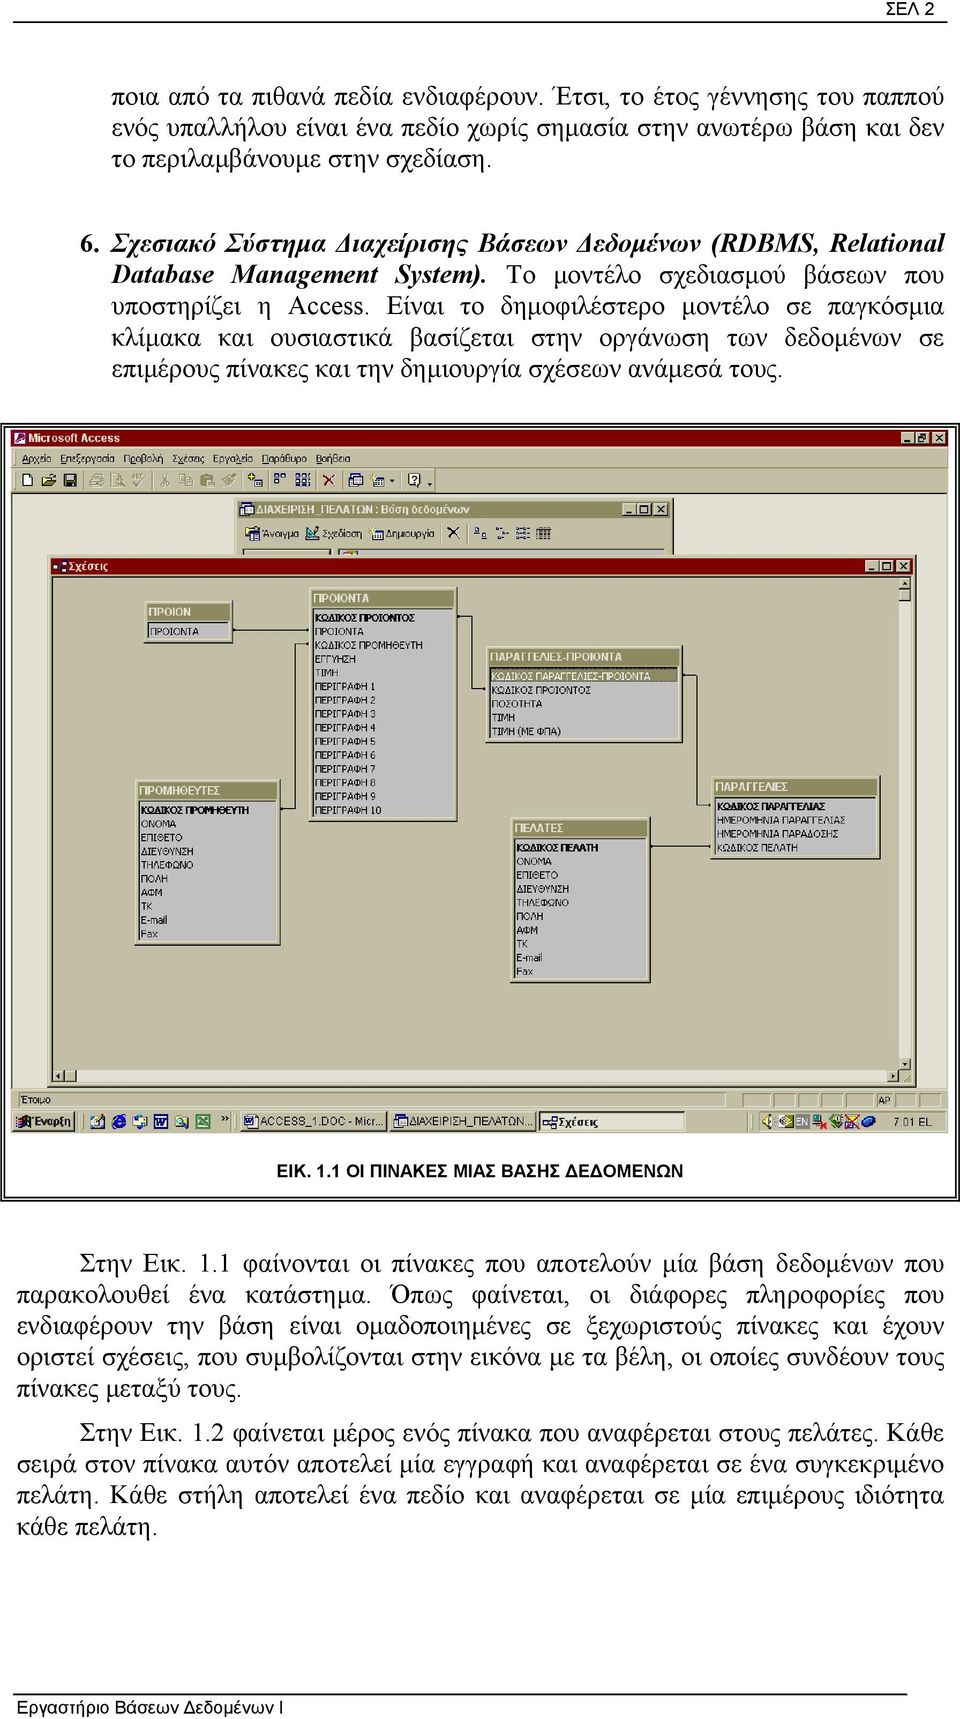
Task: Click the Save floppy disk icon
Action: click(x=70, y=480)
